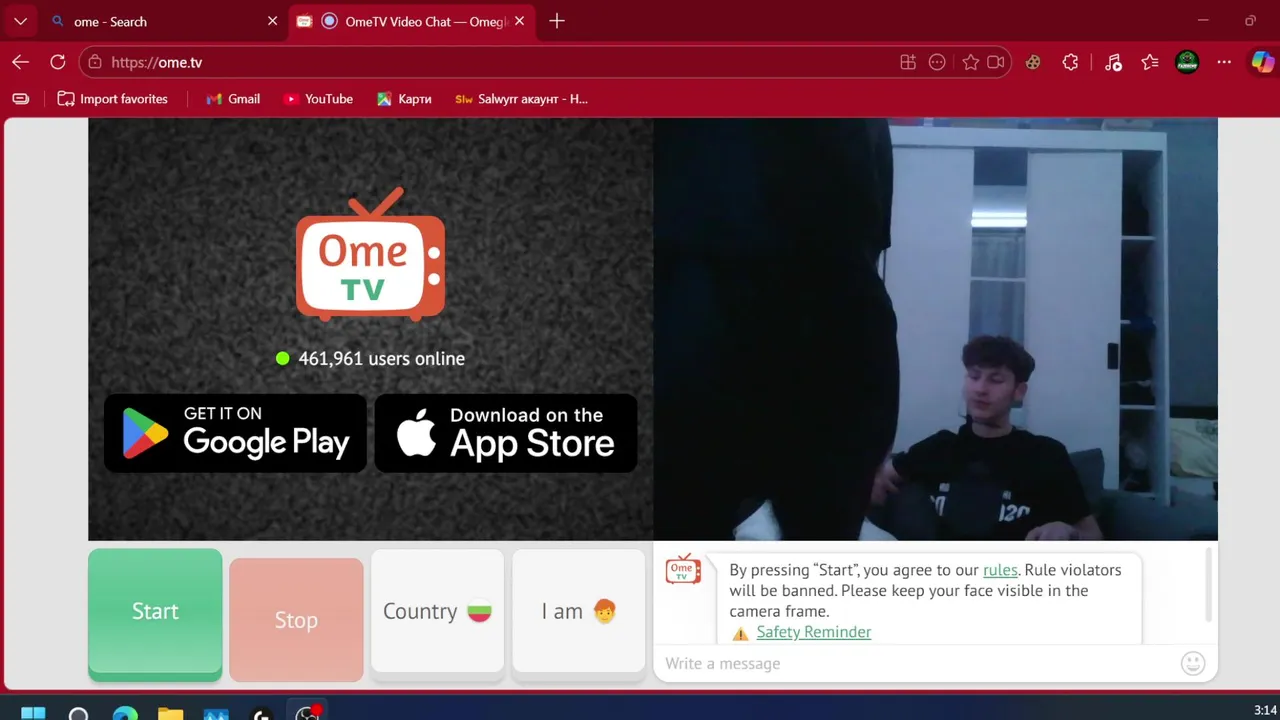The width and height of the screenshot is (1280, 720).
Task: Click the OmeTV avatar beside the chat message
Action: coord(683,570)
